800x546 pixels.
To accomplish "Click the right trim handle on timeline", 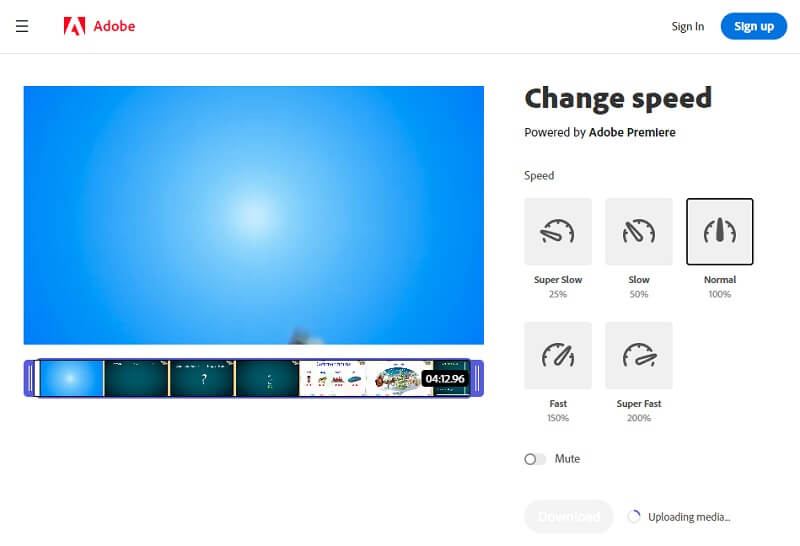I will click(x=477, y=379).
